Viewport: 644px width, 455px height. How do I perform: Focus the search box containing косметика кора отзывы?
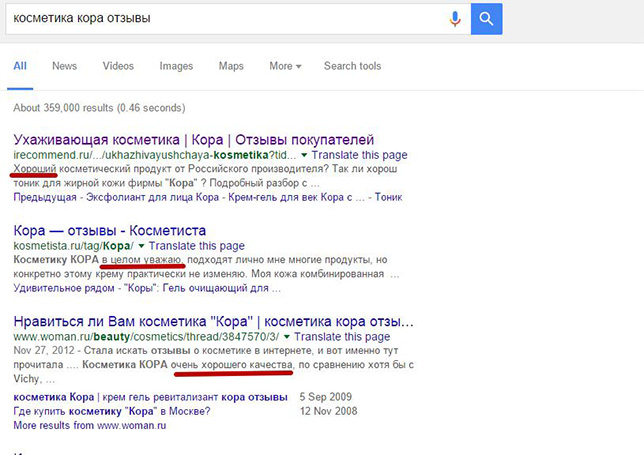point(238,19)
